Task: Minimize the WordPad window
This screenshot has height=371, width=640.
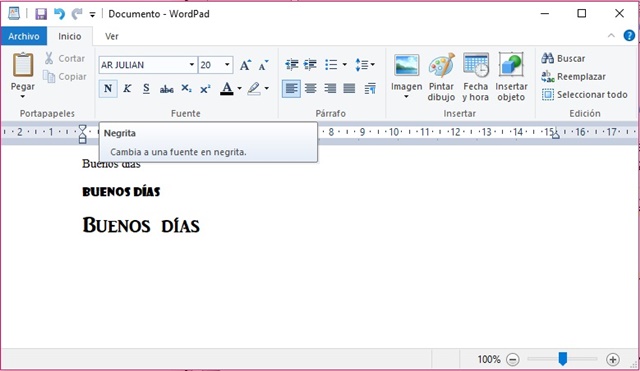Action: click(544, 13)
